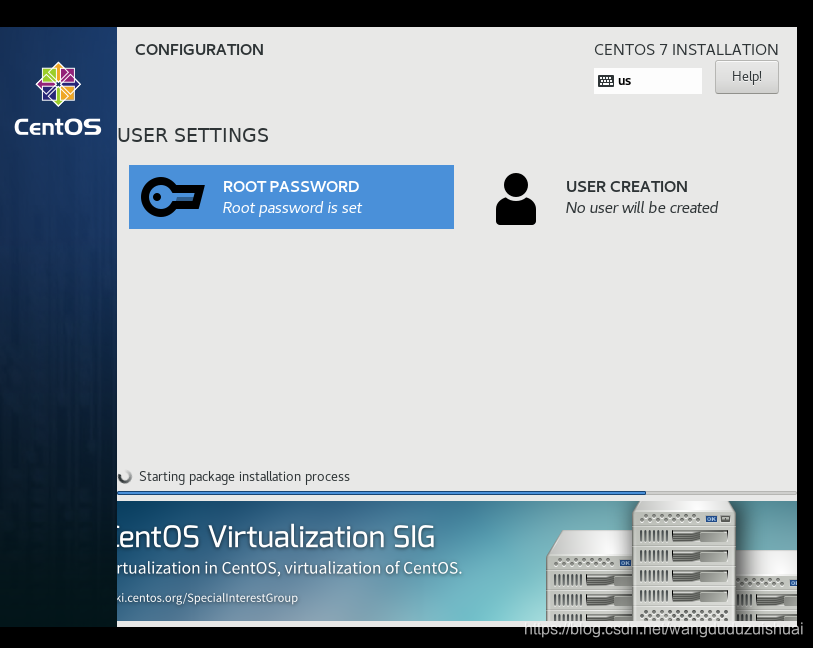Image resolution: width=813 pixels, height=648 pixels.
Task: Click the CONFIGURATION heading
Action: coord(199,50)
